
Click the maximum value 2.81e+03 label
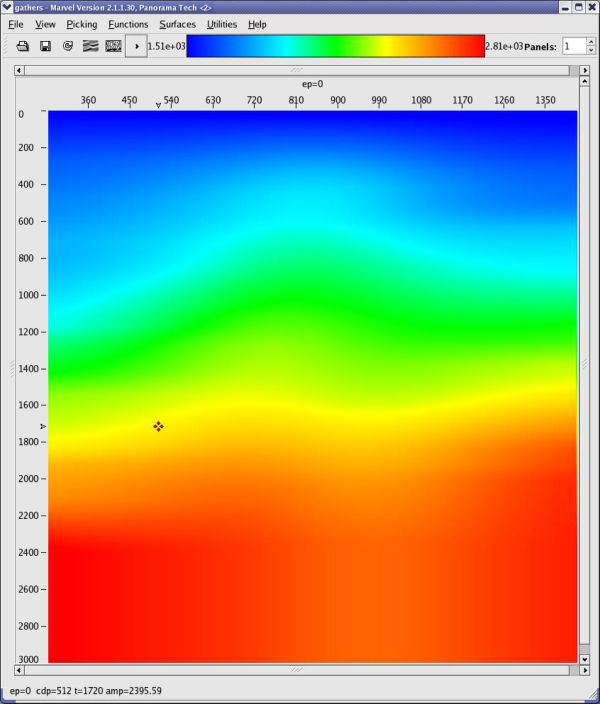point(504,46)
